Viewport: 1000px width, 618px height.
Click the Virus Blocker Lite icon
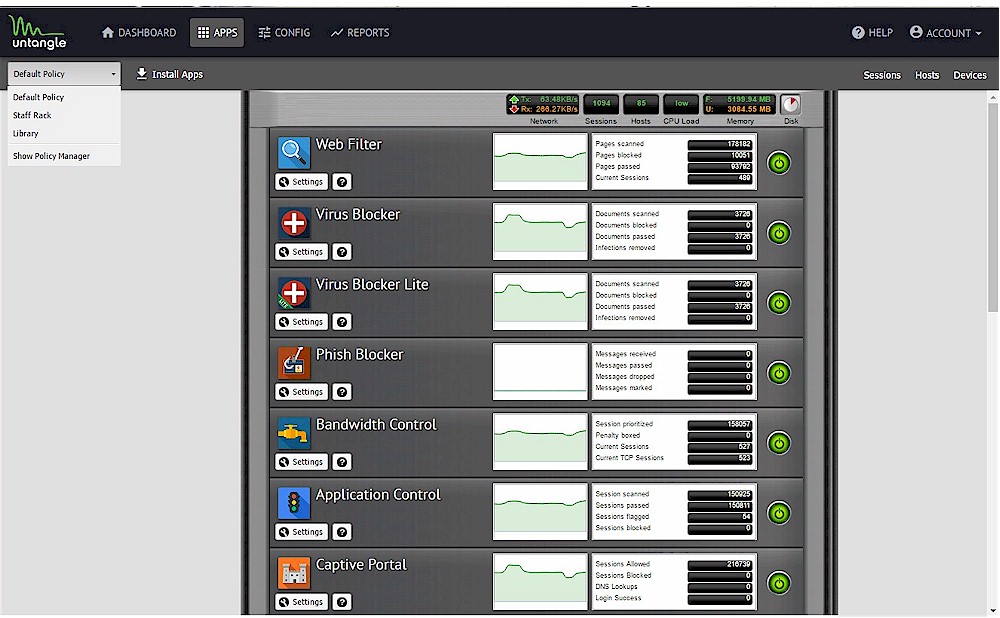pyautogui.click(x=294, y=293)
